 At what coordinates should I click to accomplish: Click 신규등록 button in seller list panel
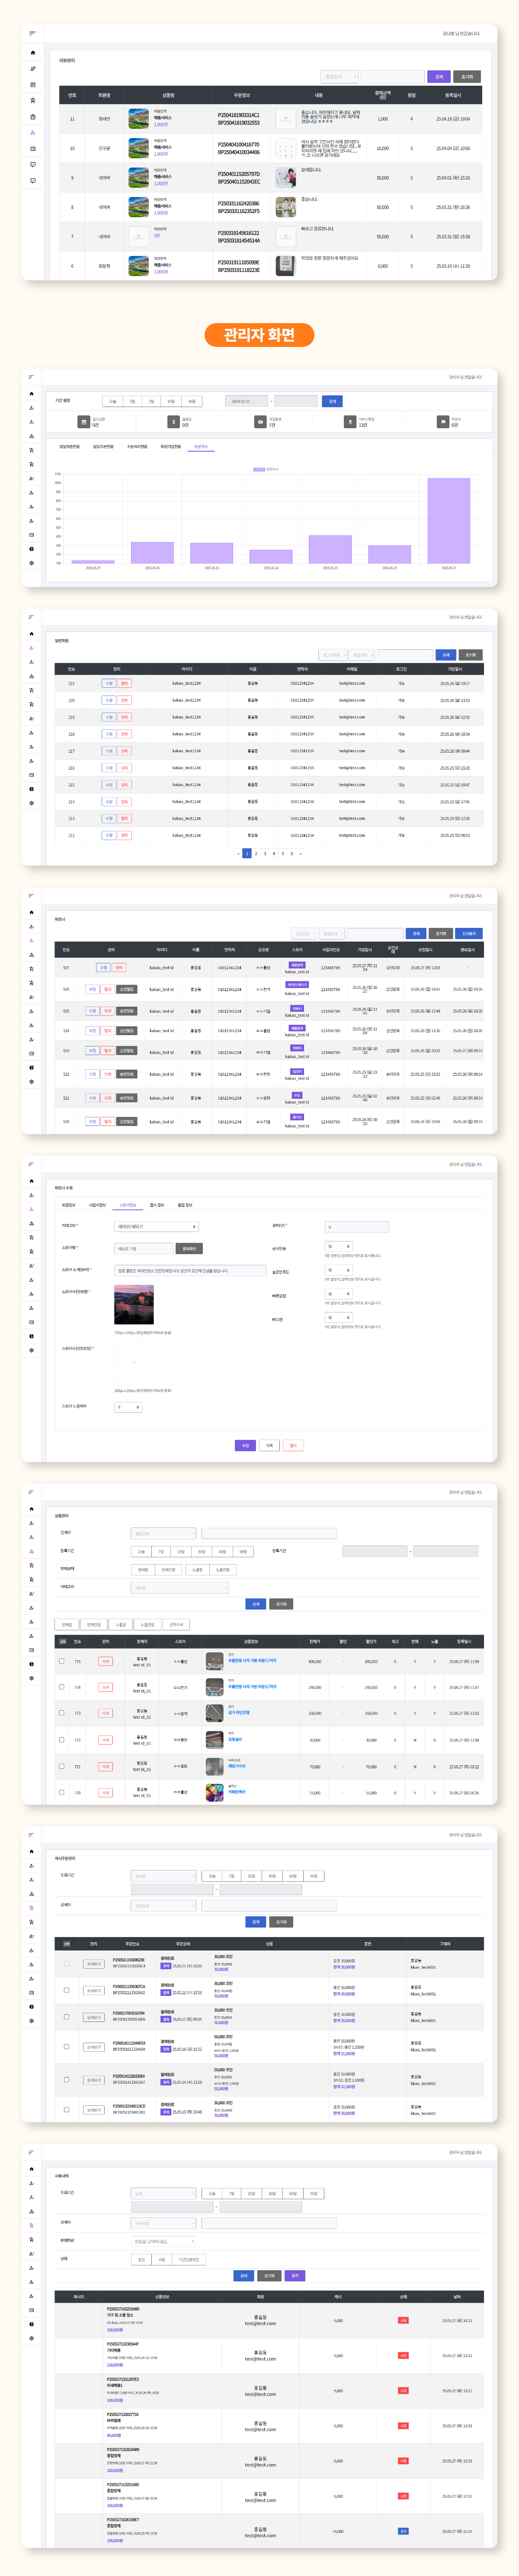pyautogui.click(x=469, y=933)
